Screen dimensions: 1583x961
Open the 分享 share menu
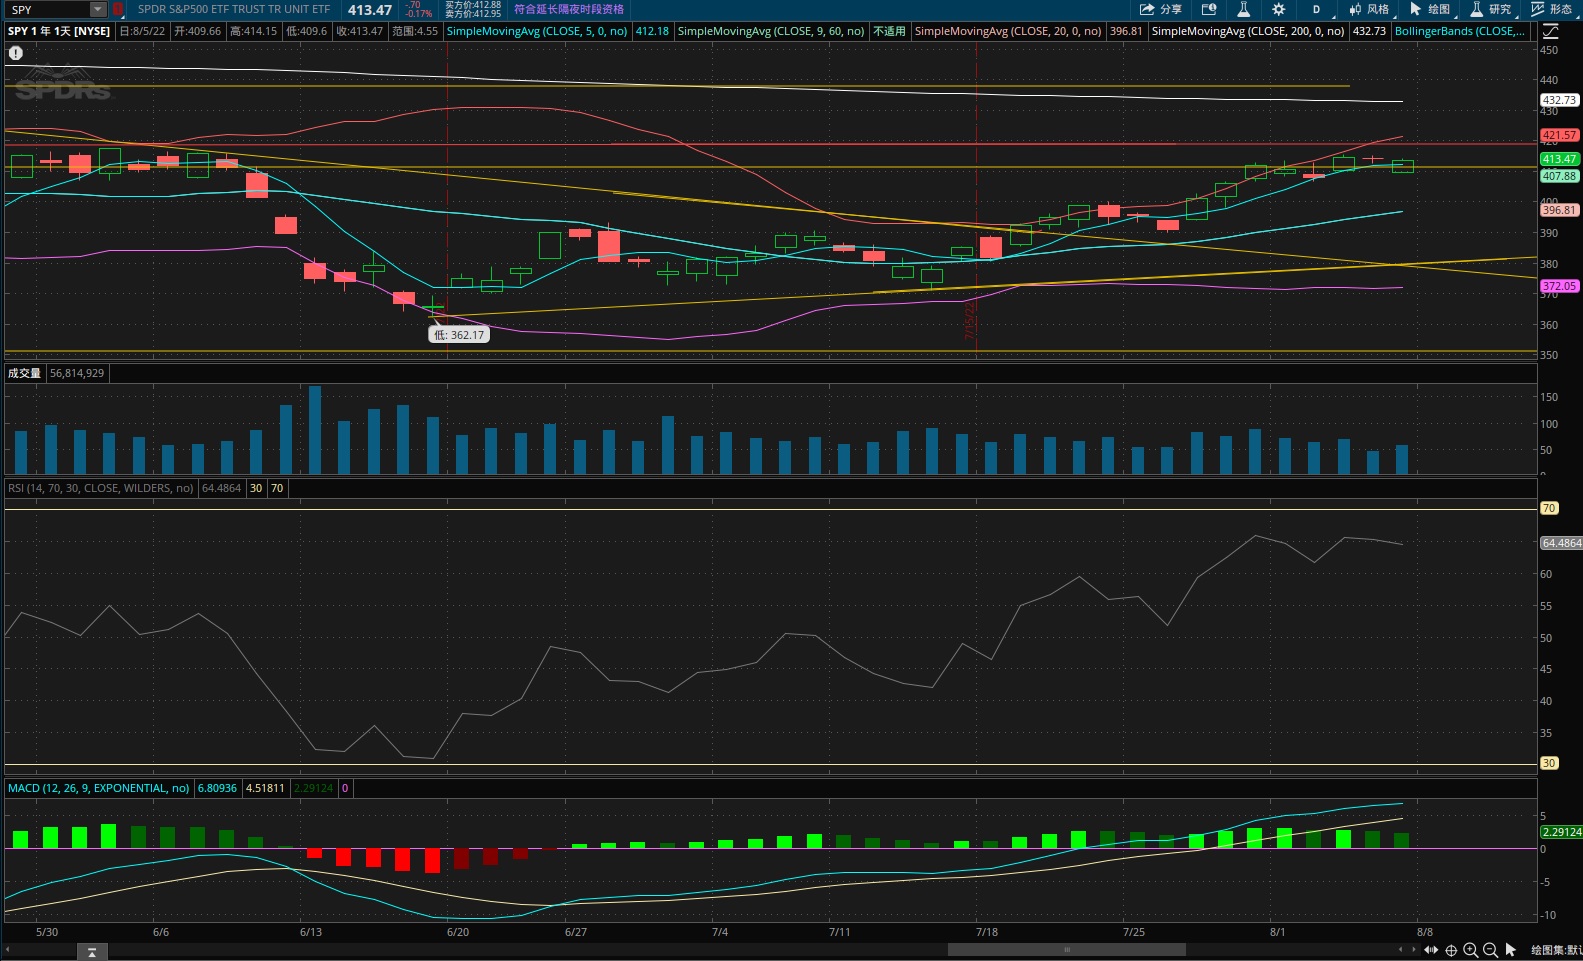1160,9
